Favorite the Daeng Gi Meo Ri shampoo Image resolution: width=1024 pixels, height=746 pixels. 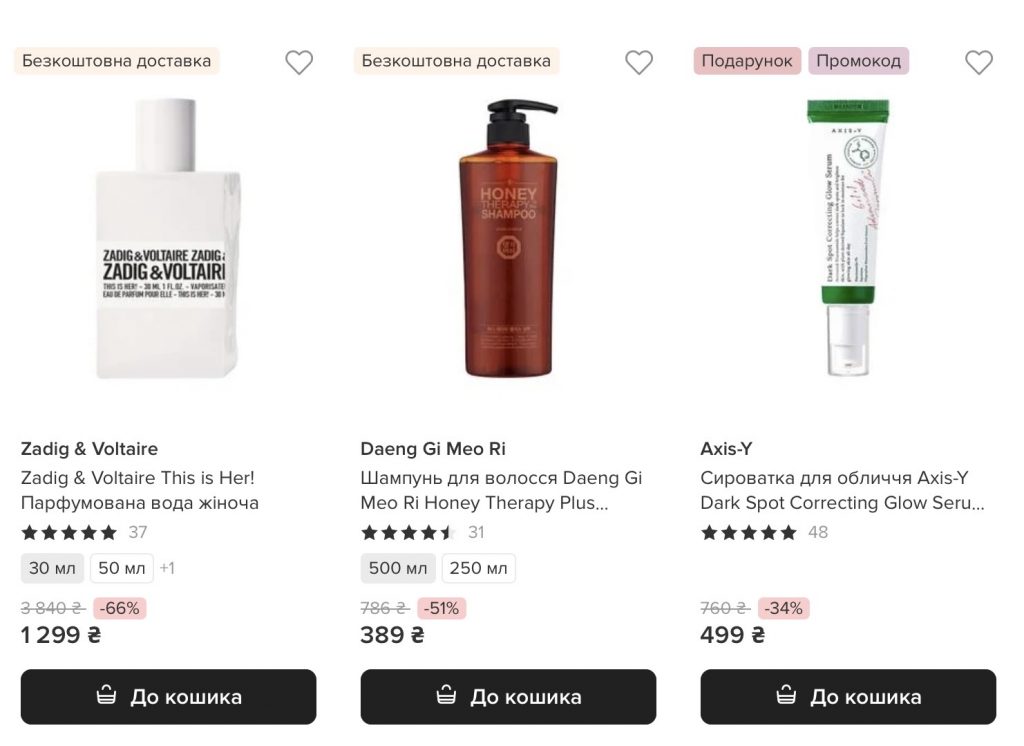[639, 62]
